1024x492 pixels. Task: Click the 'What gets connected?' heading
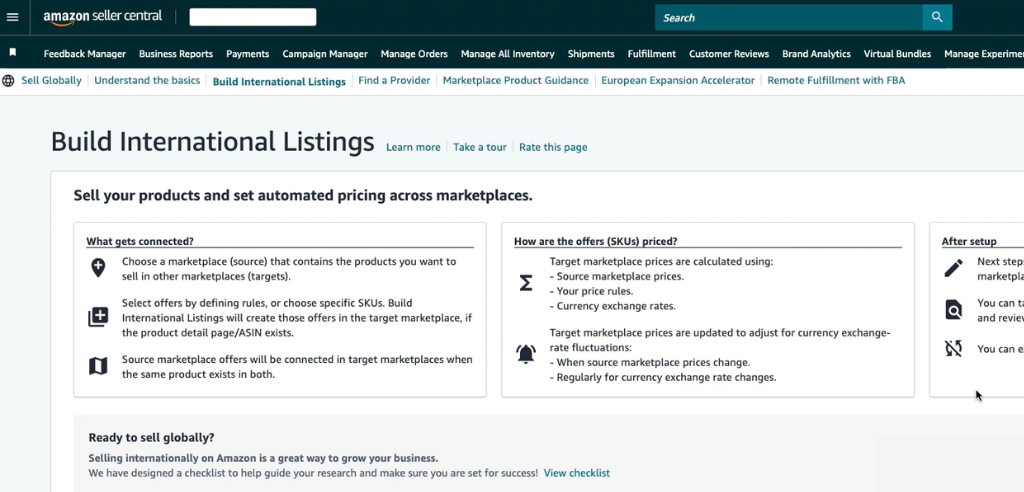point(140,241)
